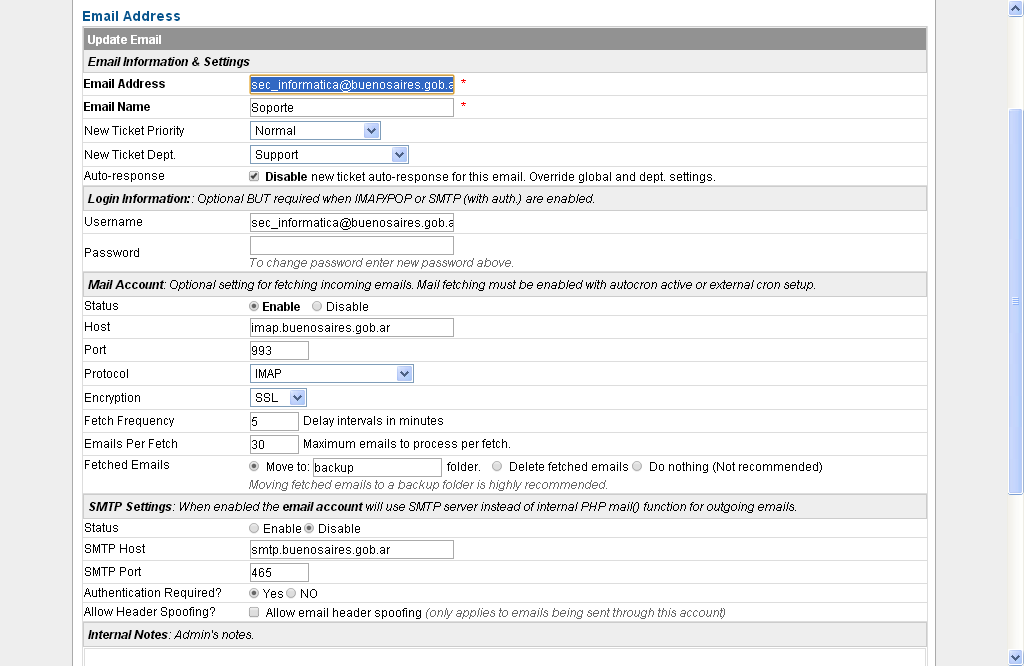Open New Ticket Priority dropdown
Image resolution: width=1024 pixels, height=666 pixels.
[x=315, y=131]
